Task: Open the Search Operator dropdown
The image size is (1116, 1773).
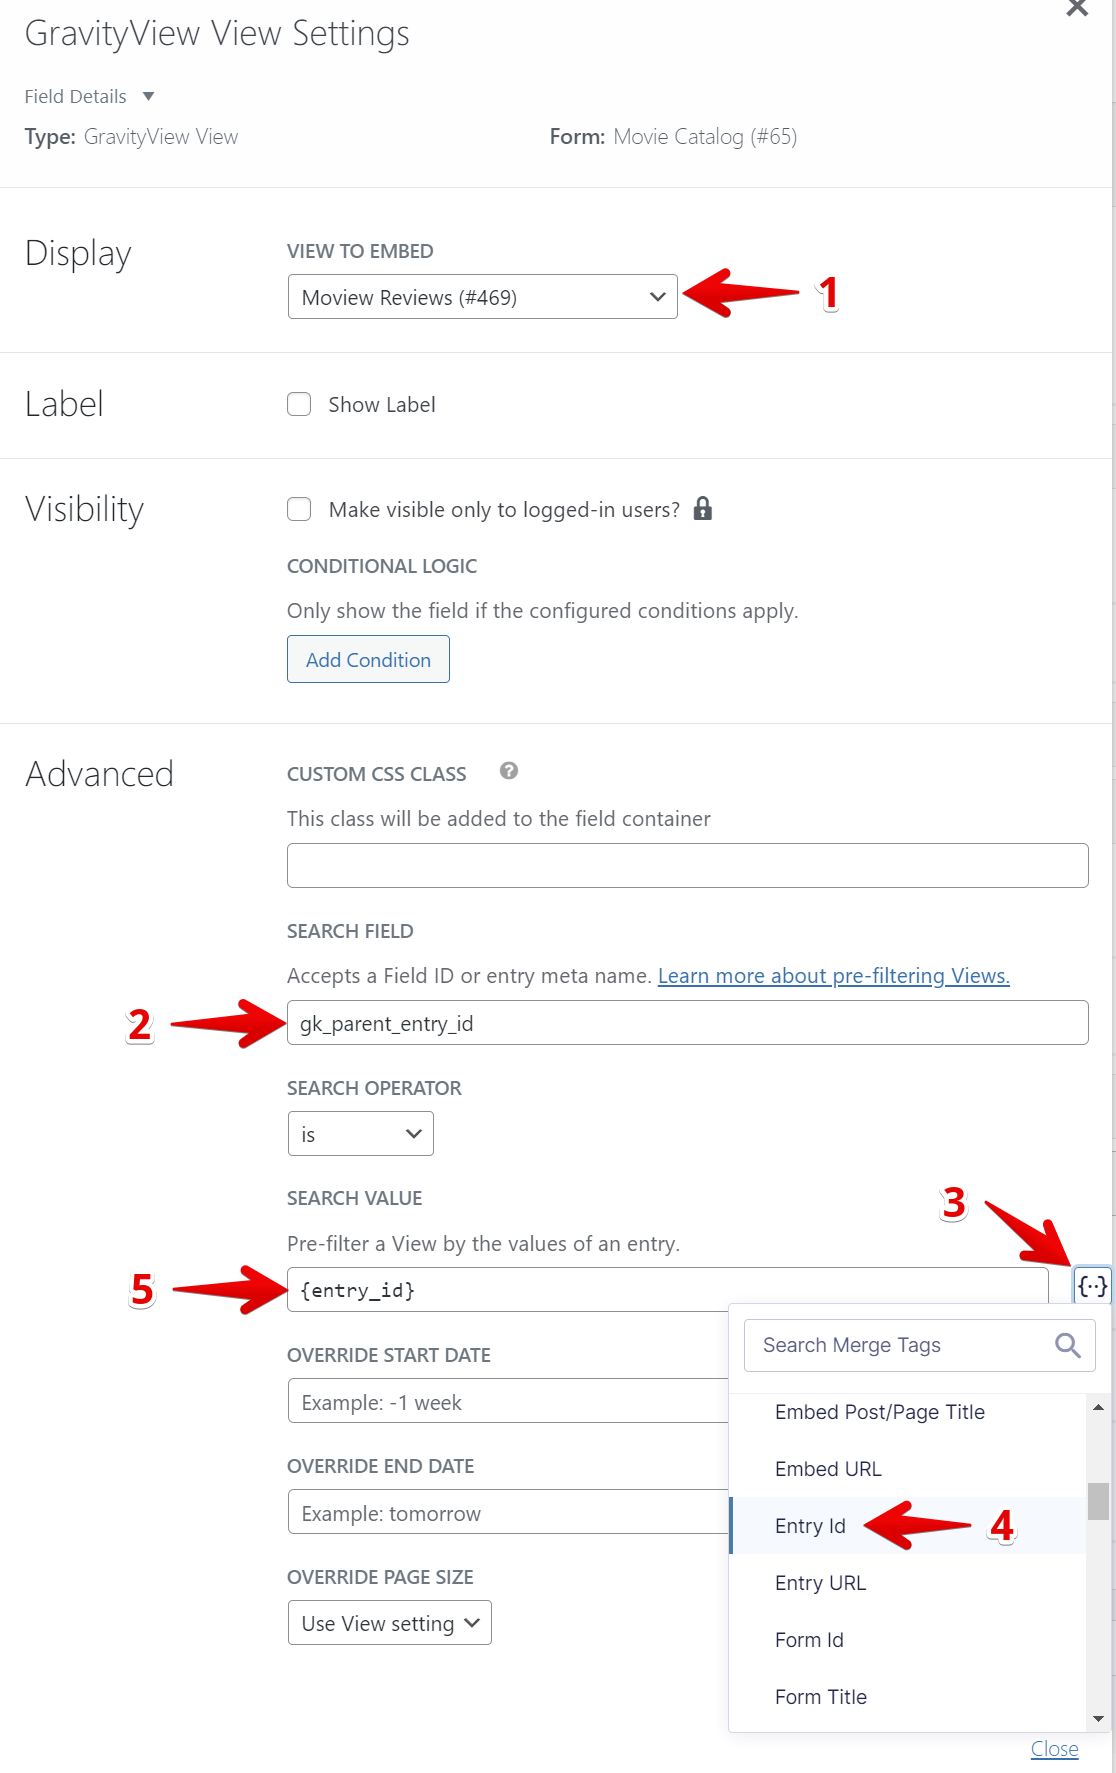Action: [360, 1134]
